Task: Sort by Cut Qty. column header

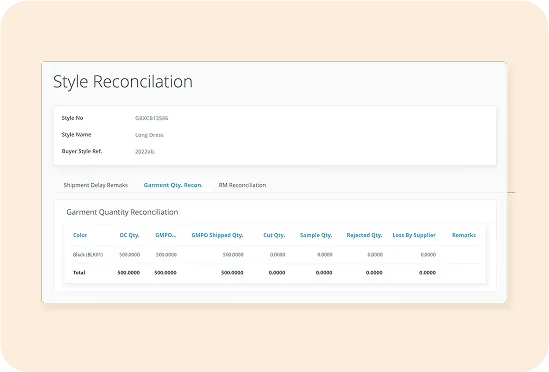Action: [x=274, y=235]
